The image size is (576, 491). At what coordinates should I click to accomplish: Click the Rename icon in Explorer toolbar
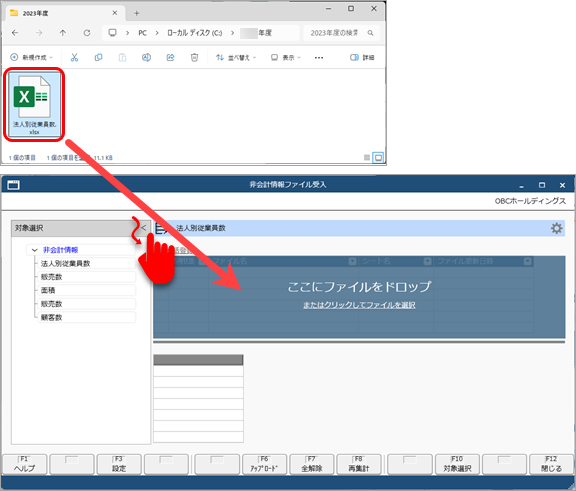coord(146,57)
